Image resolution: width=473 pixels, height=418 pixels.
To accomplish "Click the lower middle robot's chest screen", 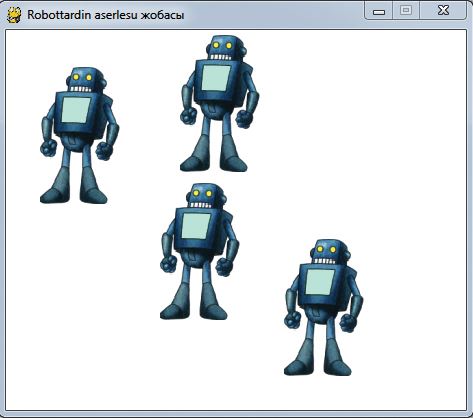I will point(196,226).
